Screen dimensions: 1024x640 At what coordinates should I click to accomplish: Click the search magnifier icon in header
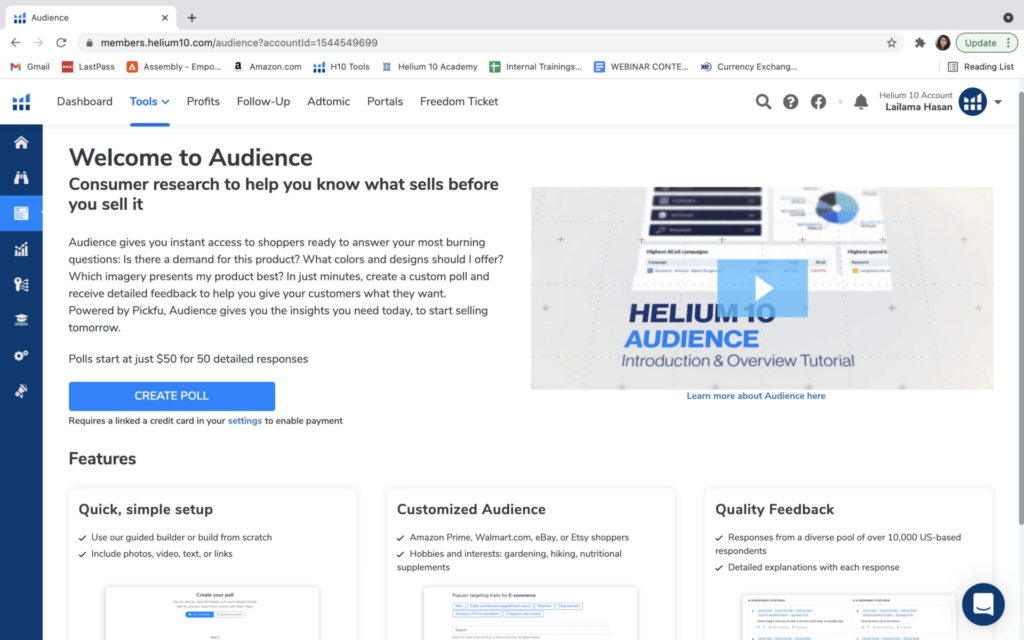pos(763,102)
